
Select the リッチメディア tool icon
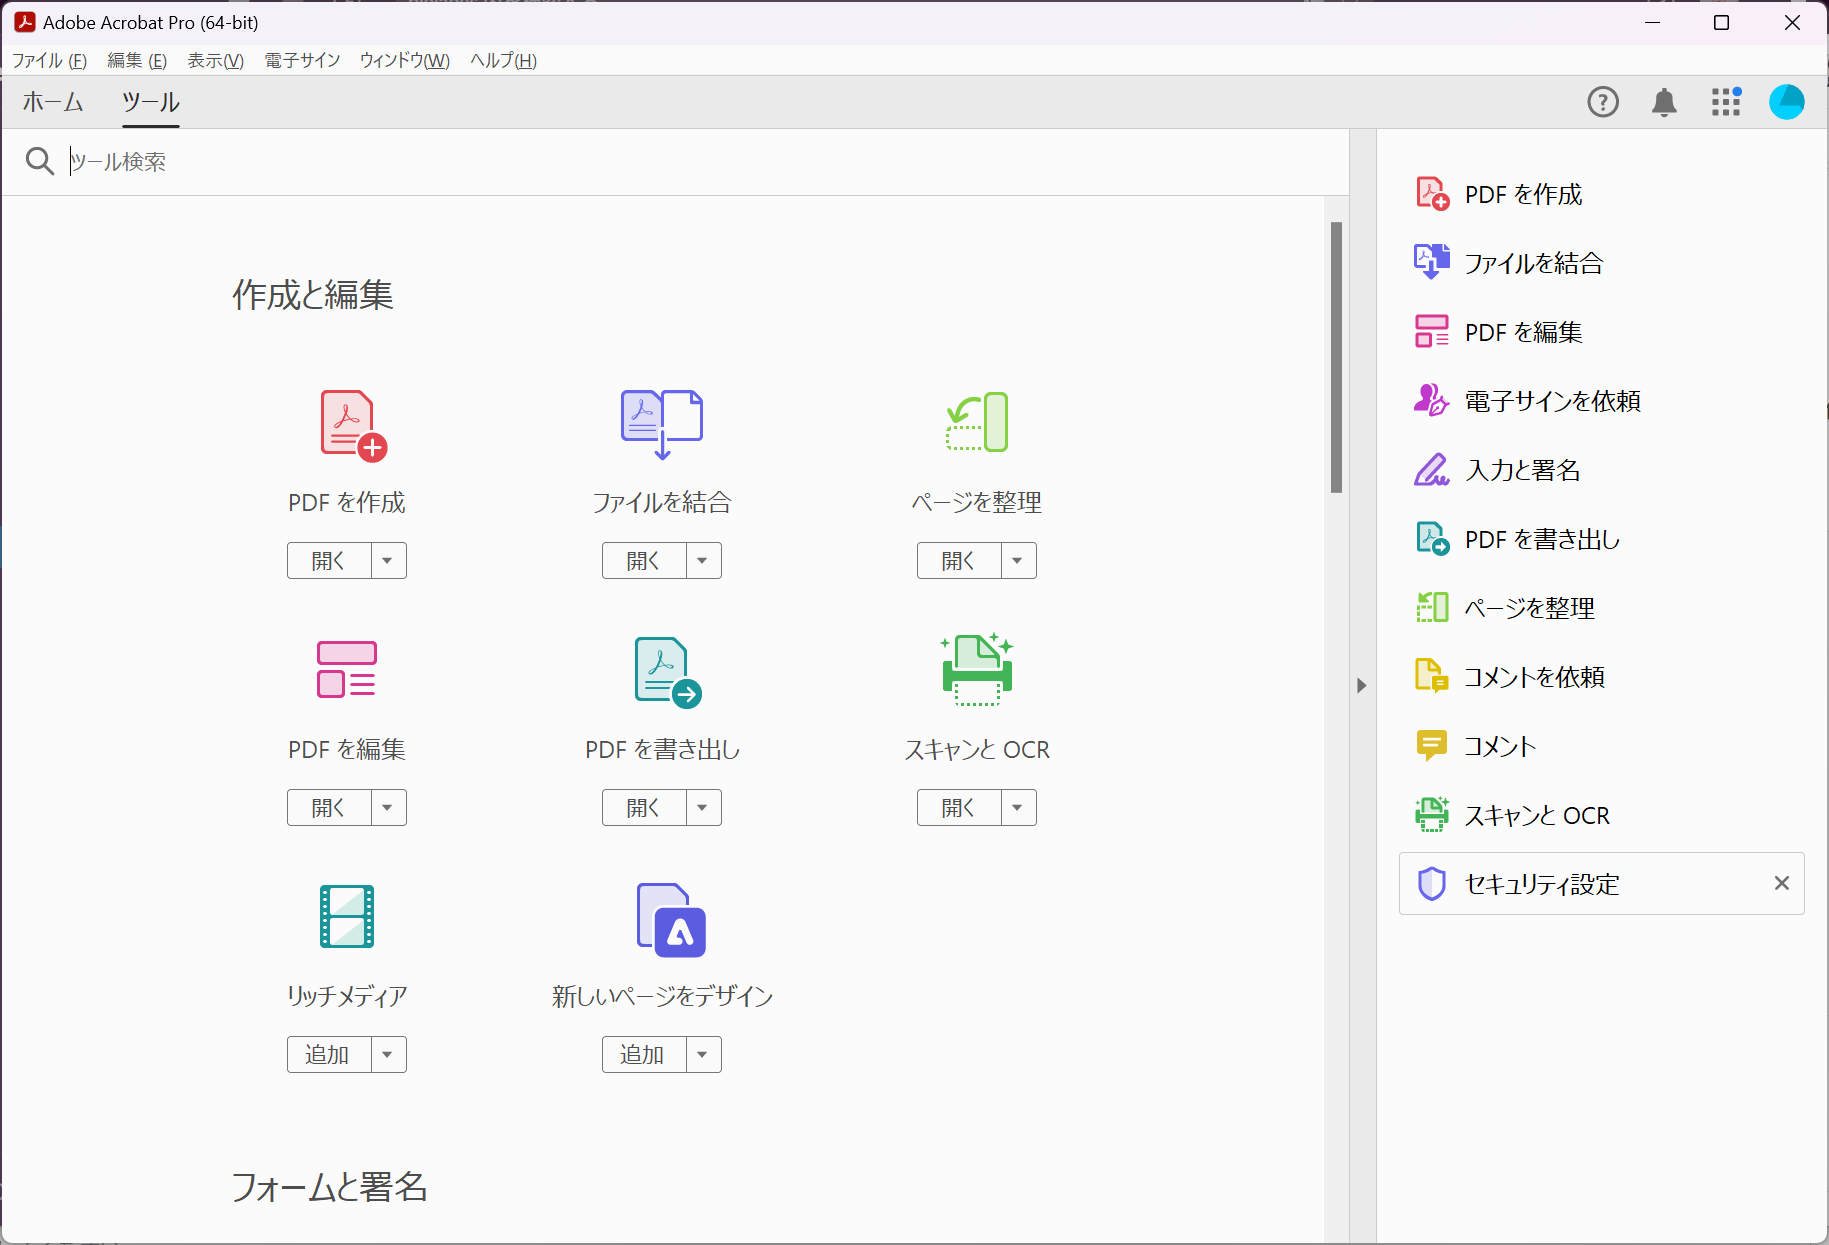coord(346,917)
